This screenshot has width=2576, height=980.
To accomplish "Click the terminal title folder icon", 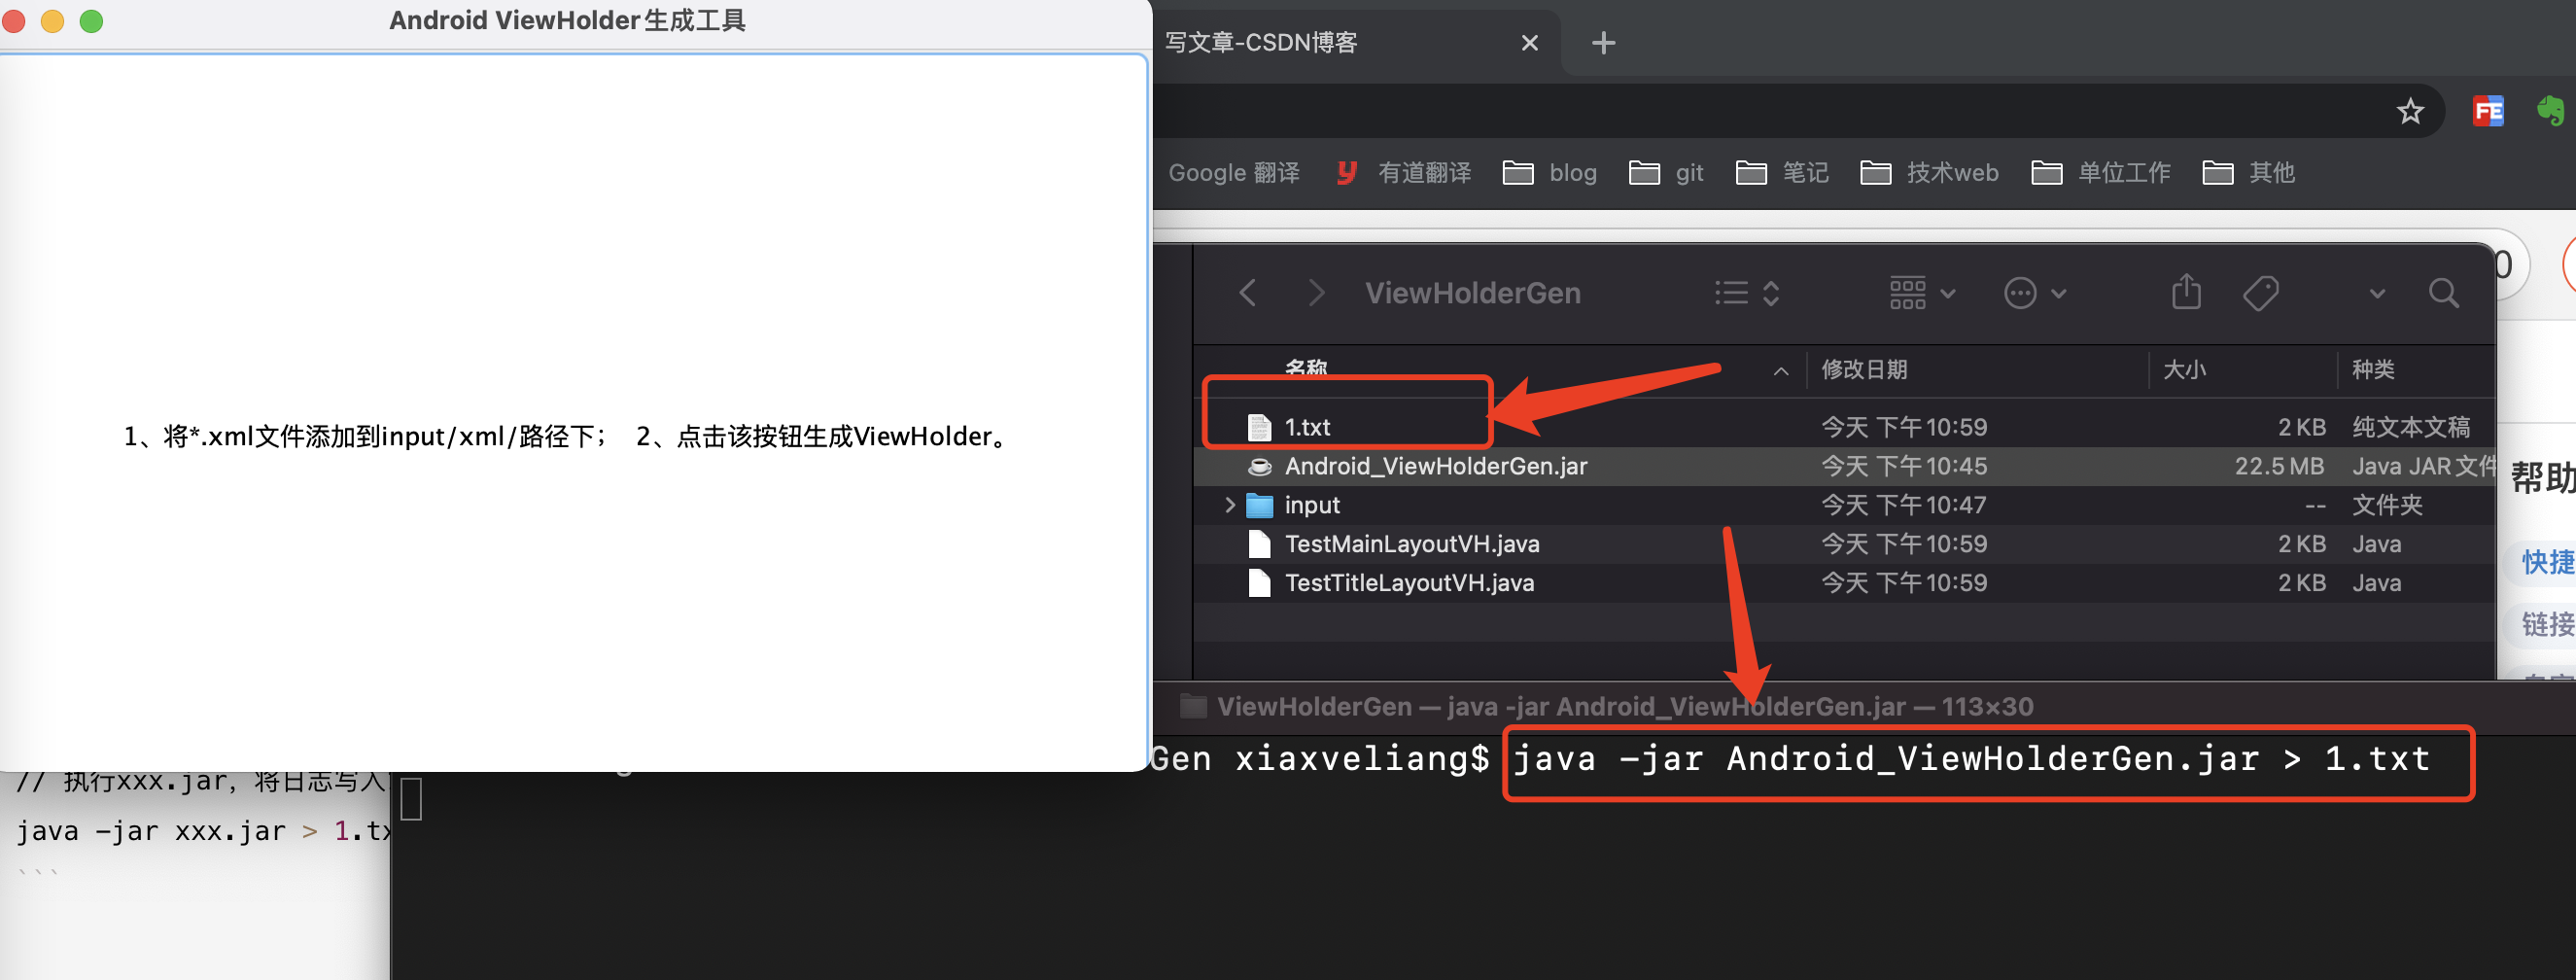I will tap(1192, 707).
